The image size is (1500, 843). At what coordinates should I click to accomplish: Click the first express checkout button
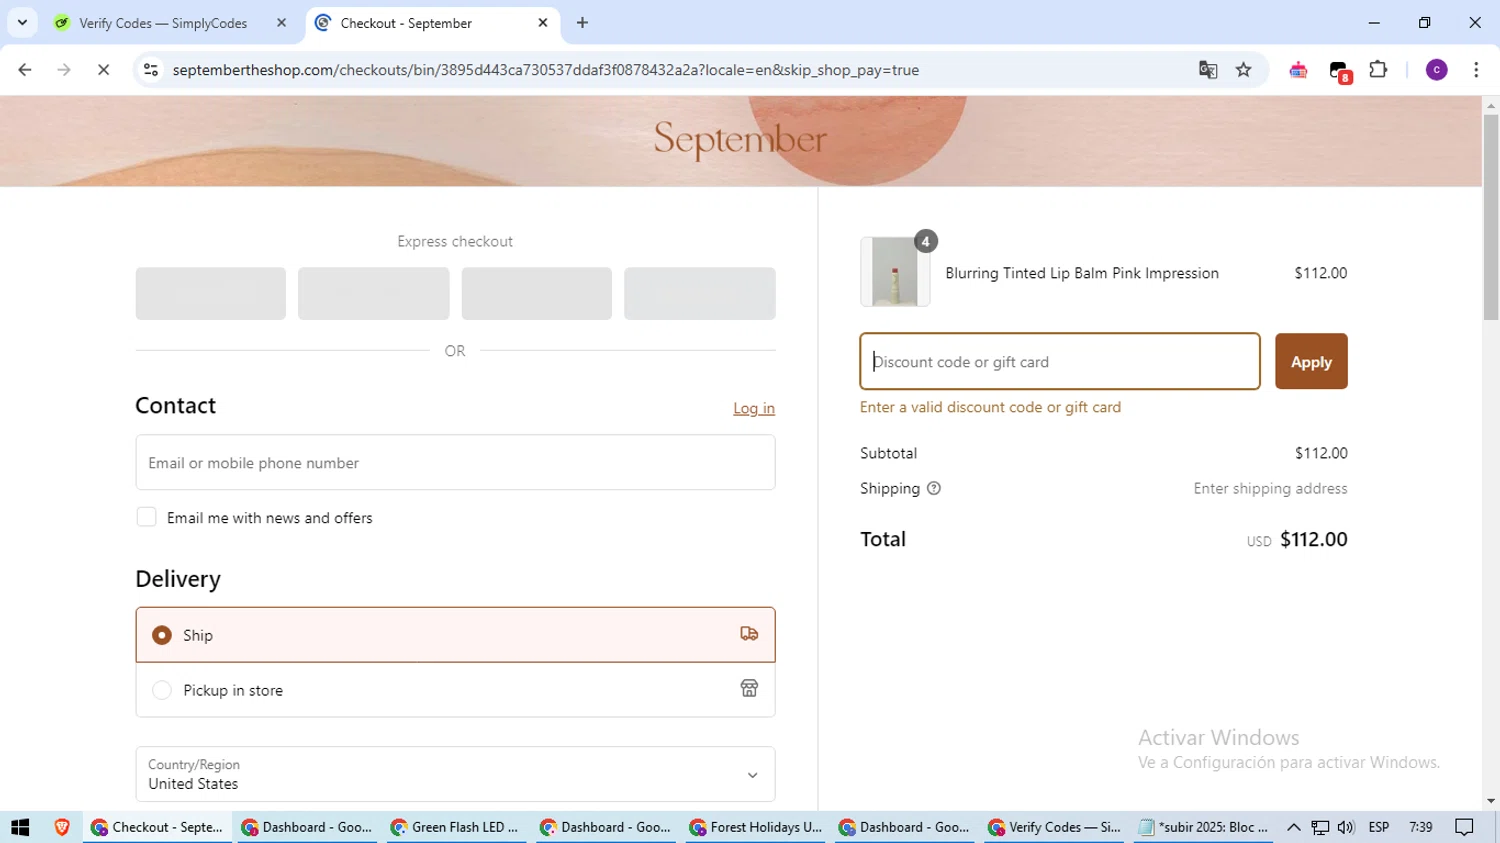pos(211,293)
